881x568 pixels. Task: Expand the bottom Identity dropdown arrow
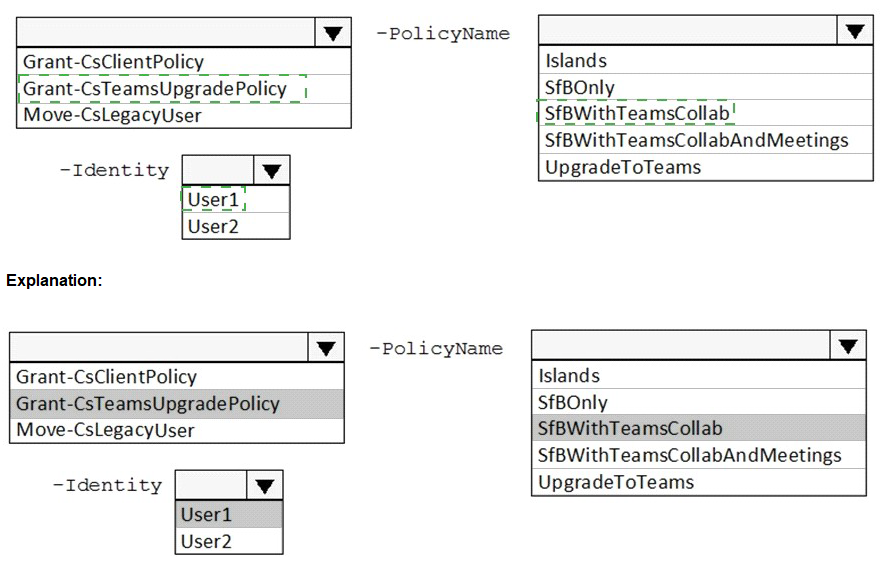(265, 486)
